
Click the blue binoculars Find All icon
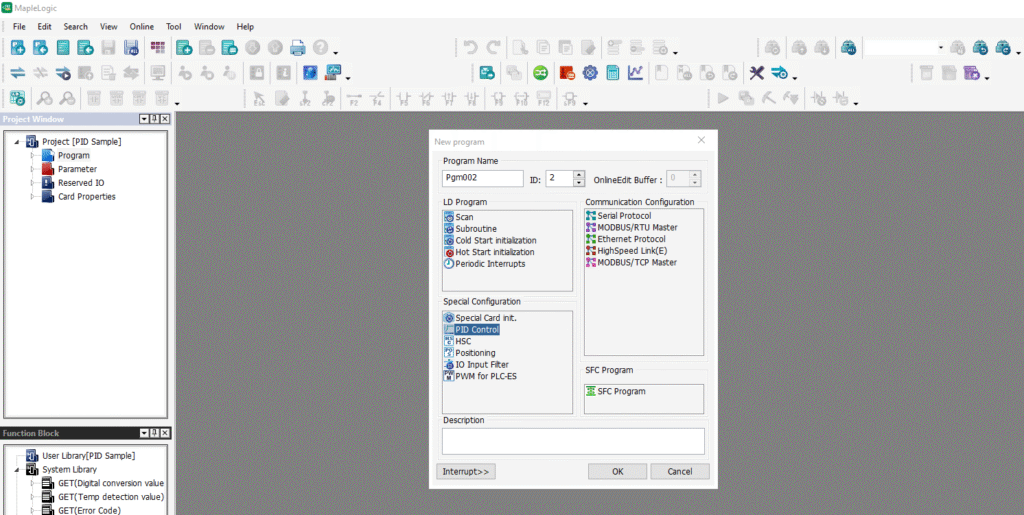click(x=848, y=47)
